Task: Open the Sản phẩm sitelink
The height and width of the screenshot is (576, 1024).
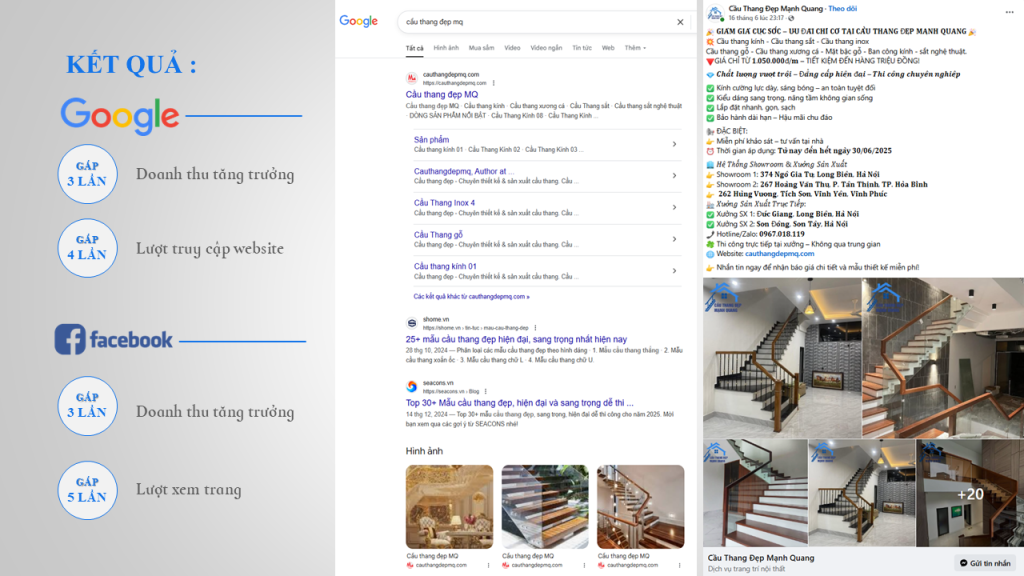Action: [x=432, y=140]
